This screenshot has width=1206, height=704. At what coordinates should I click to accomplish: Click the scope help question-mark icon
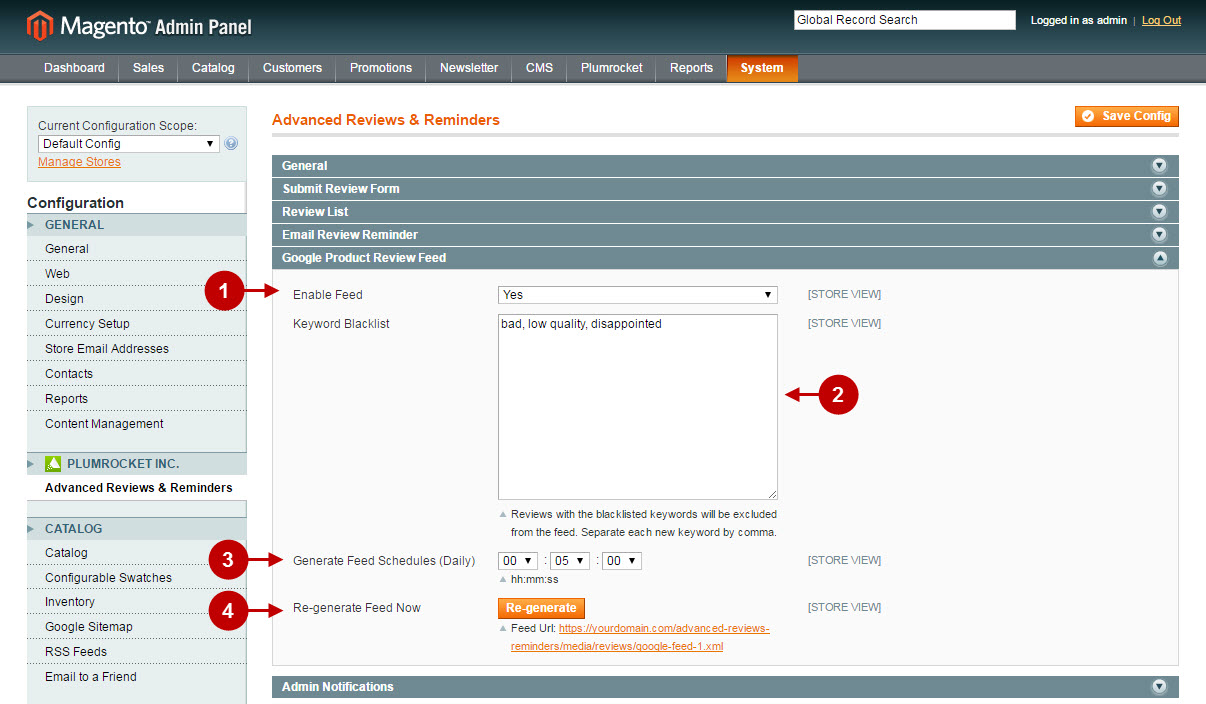tap(231, 144)
